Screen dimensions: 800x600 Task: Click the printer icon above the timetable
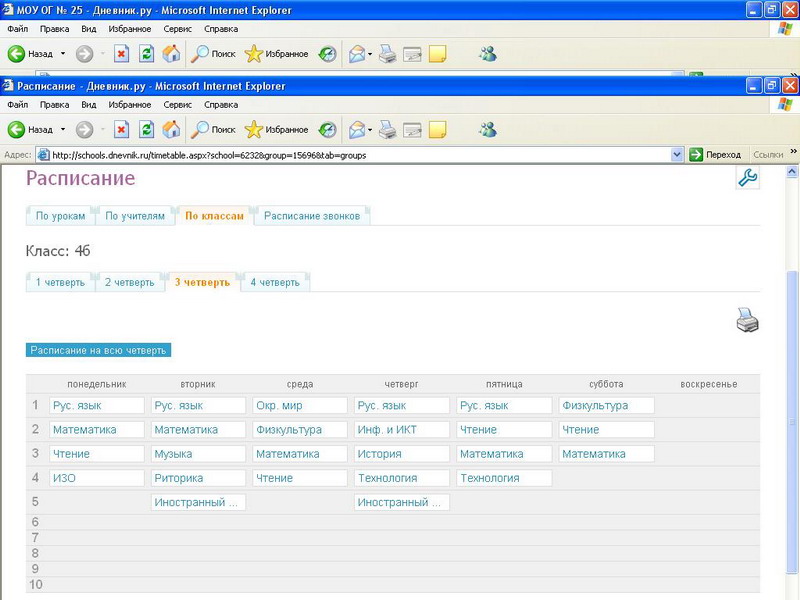pos(747,321)
